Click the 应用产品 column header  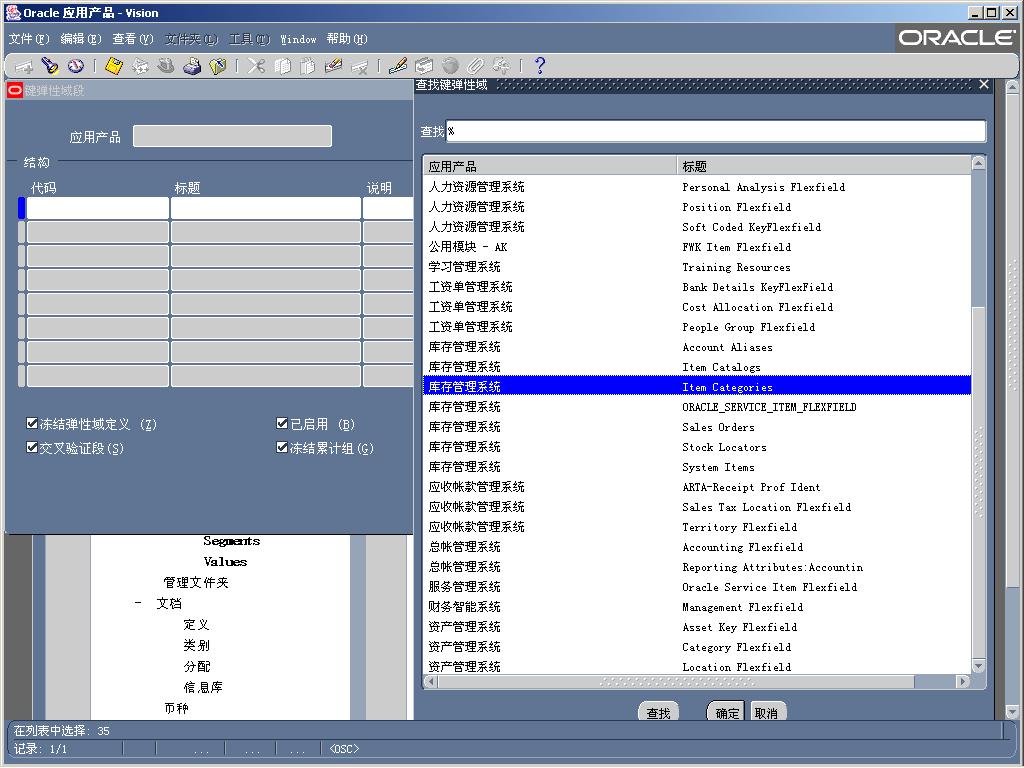click(550, 166)
